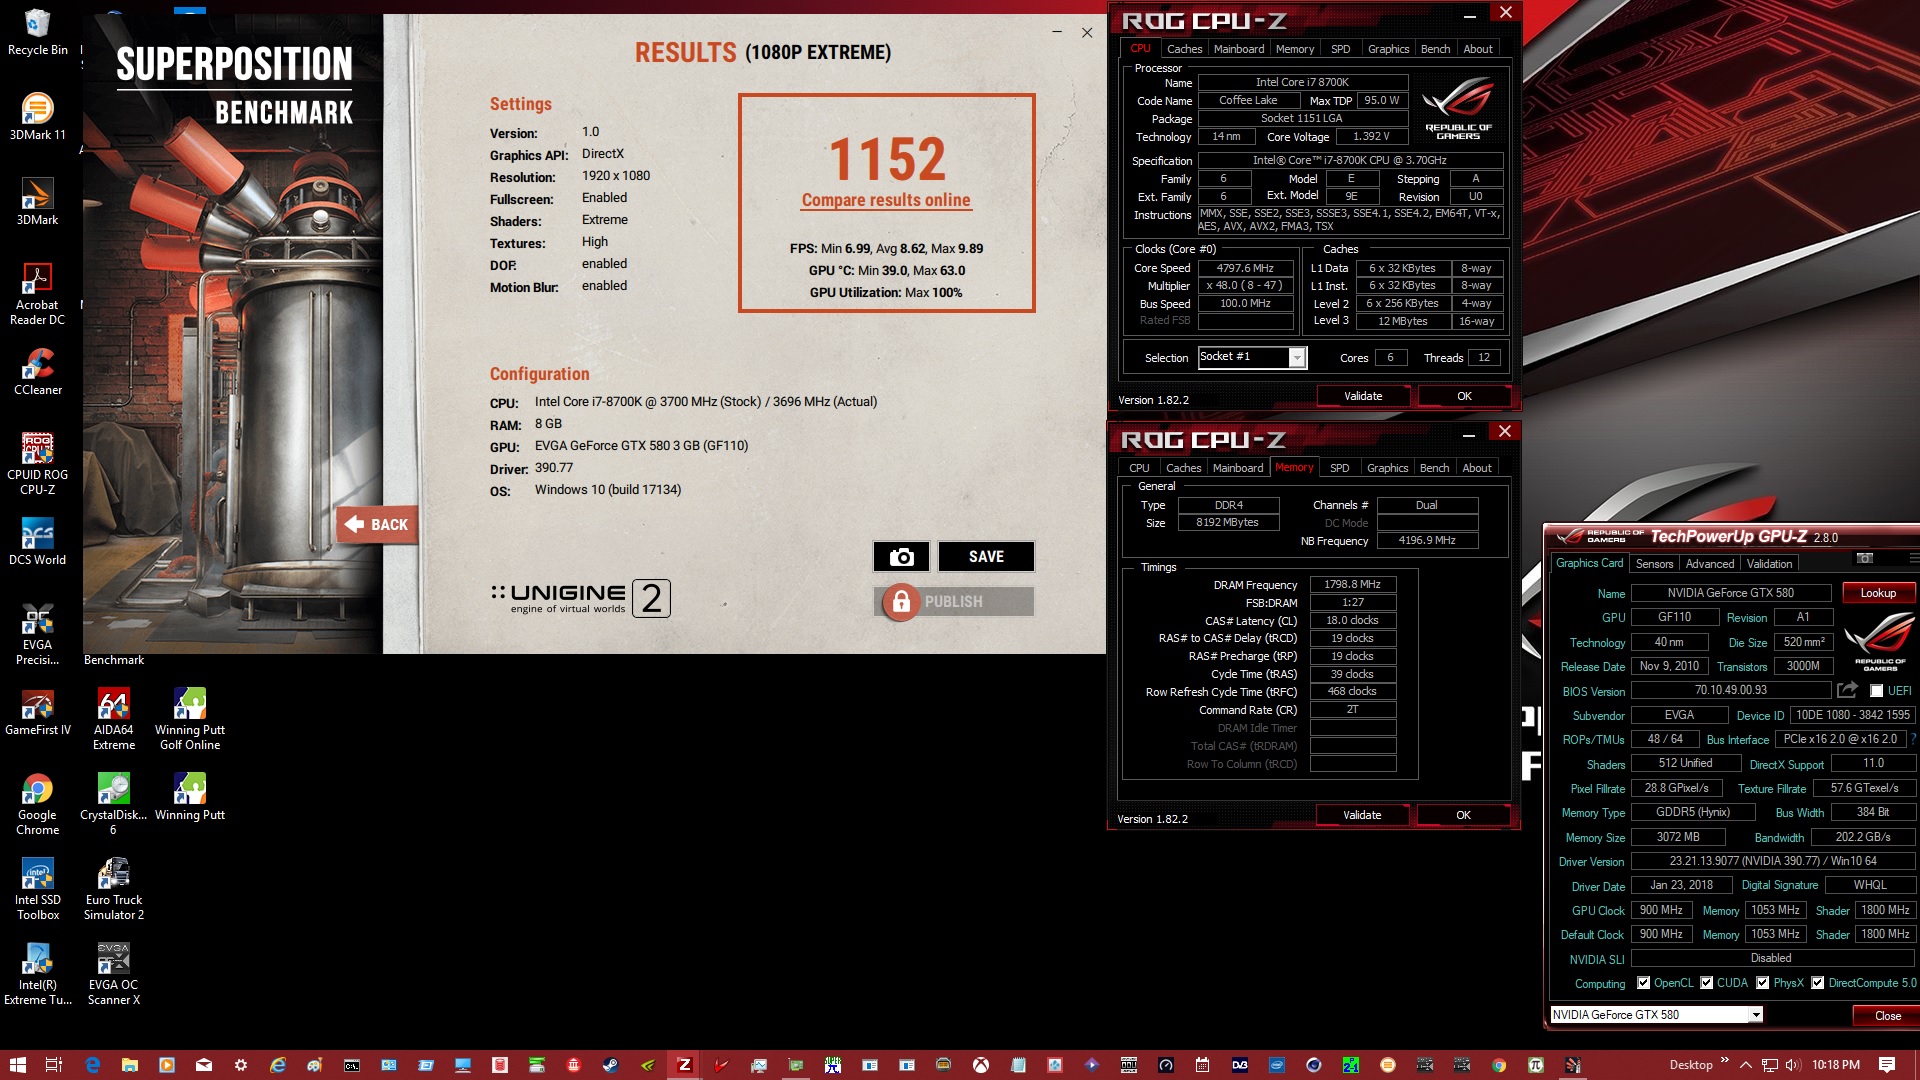
Task: Open the Action Center notification icon
Action: click(1887, 1065)
